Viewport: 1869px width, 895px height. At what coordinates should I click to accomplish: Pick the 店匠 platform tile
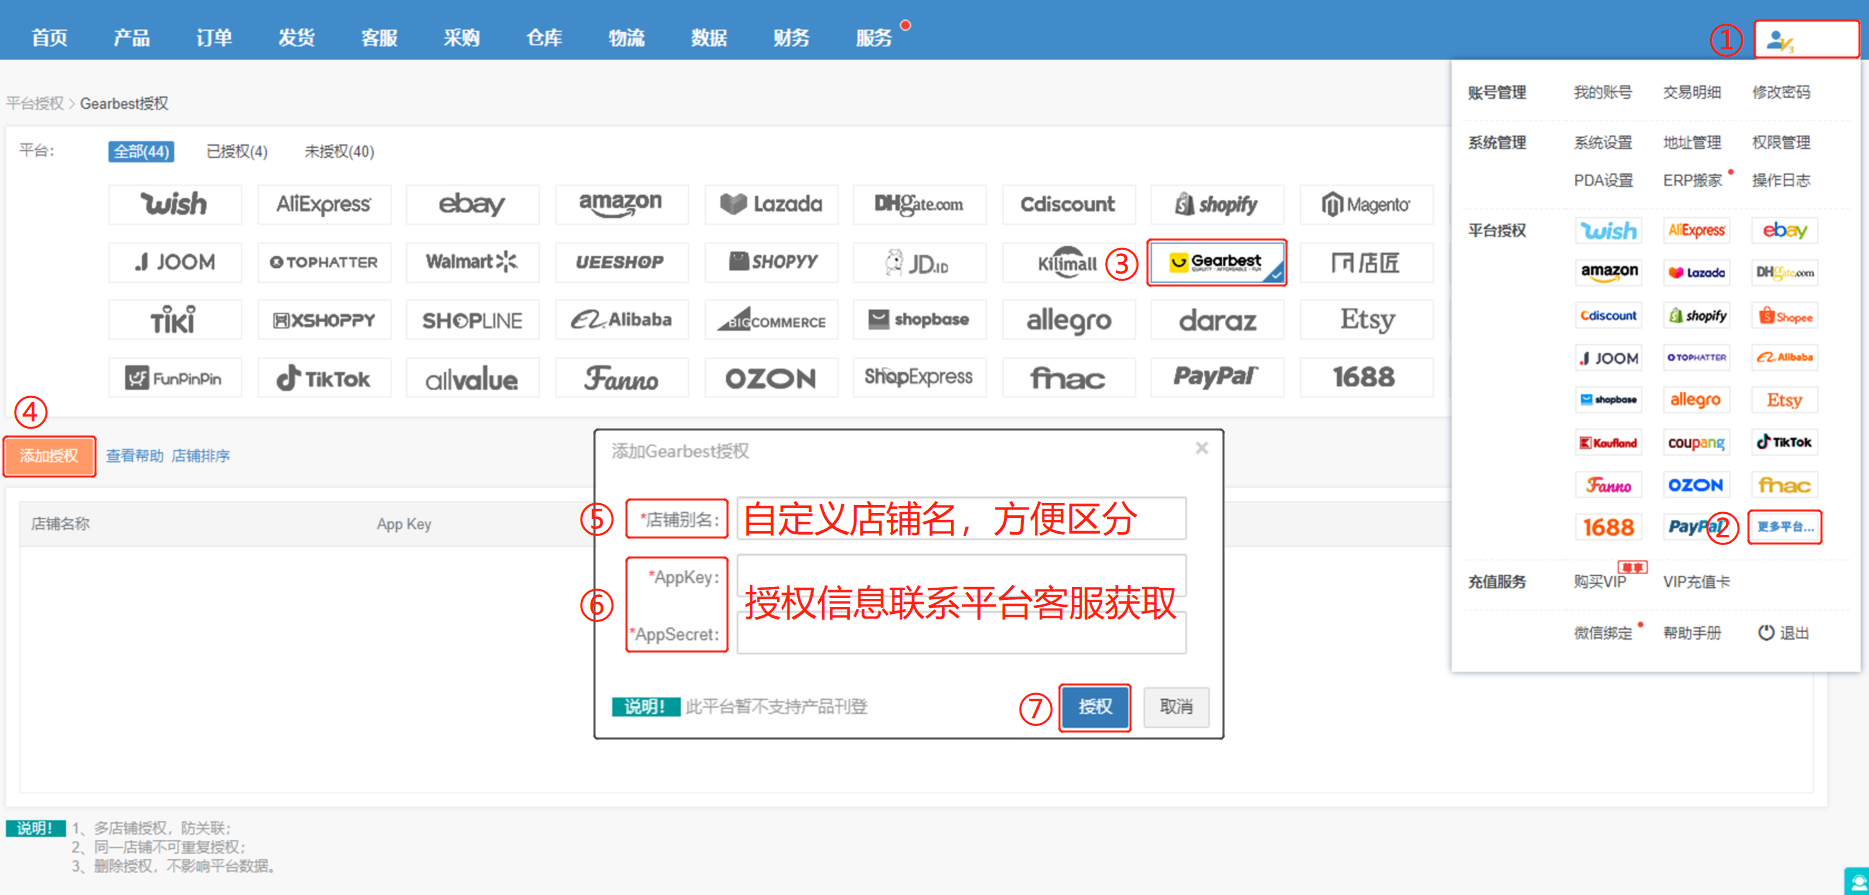pyautogui.click(x=1366, y=262)
